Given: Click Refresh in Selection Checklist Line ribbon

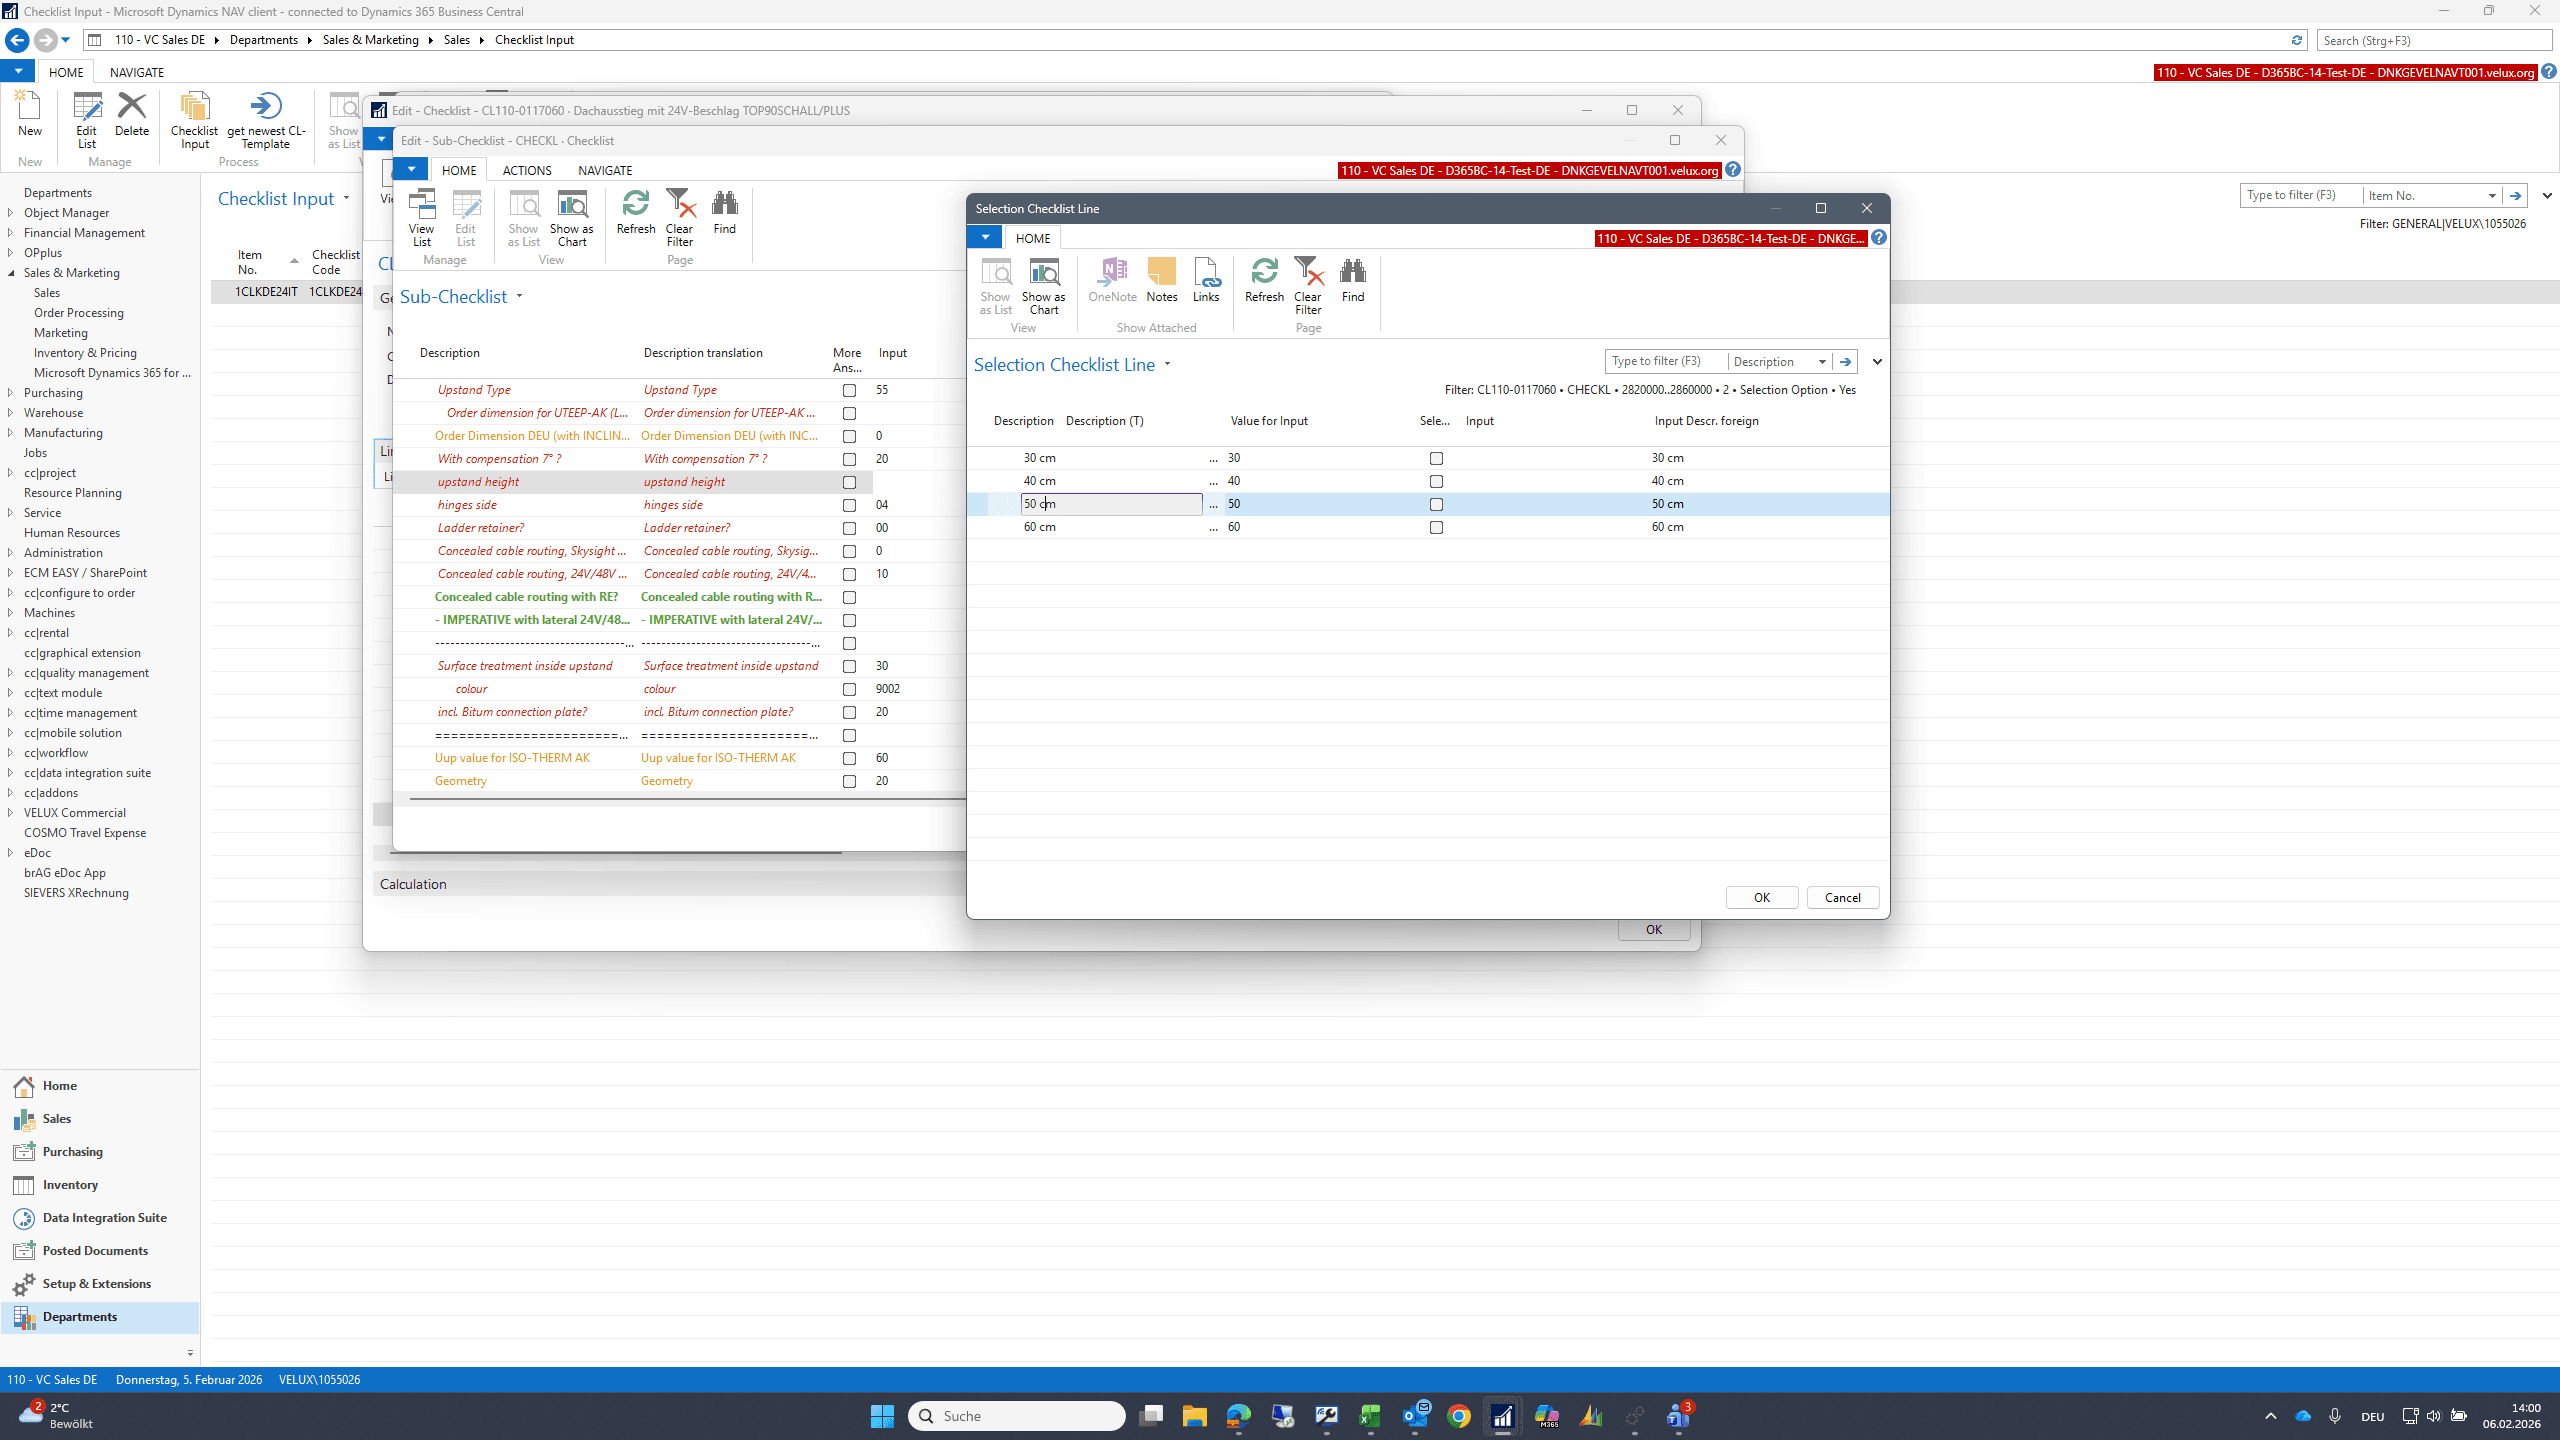Looking at the screenshot, I should [x=1264, y=279].
